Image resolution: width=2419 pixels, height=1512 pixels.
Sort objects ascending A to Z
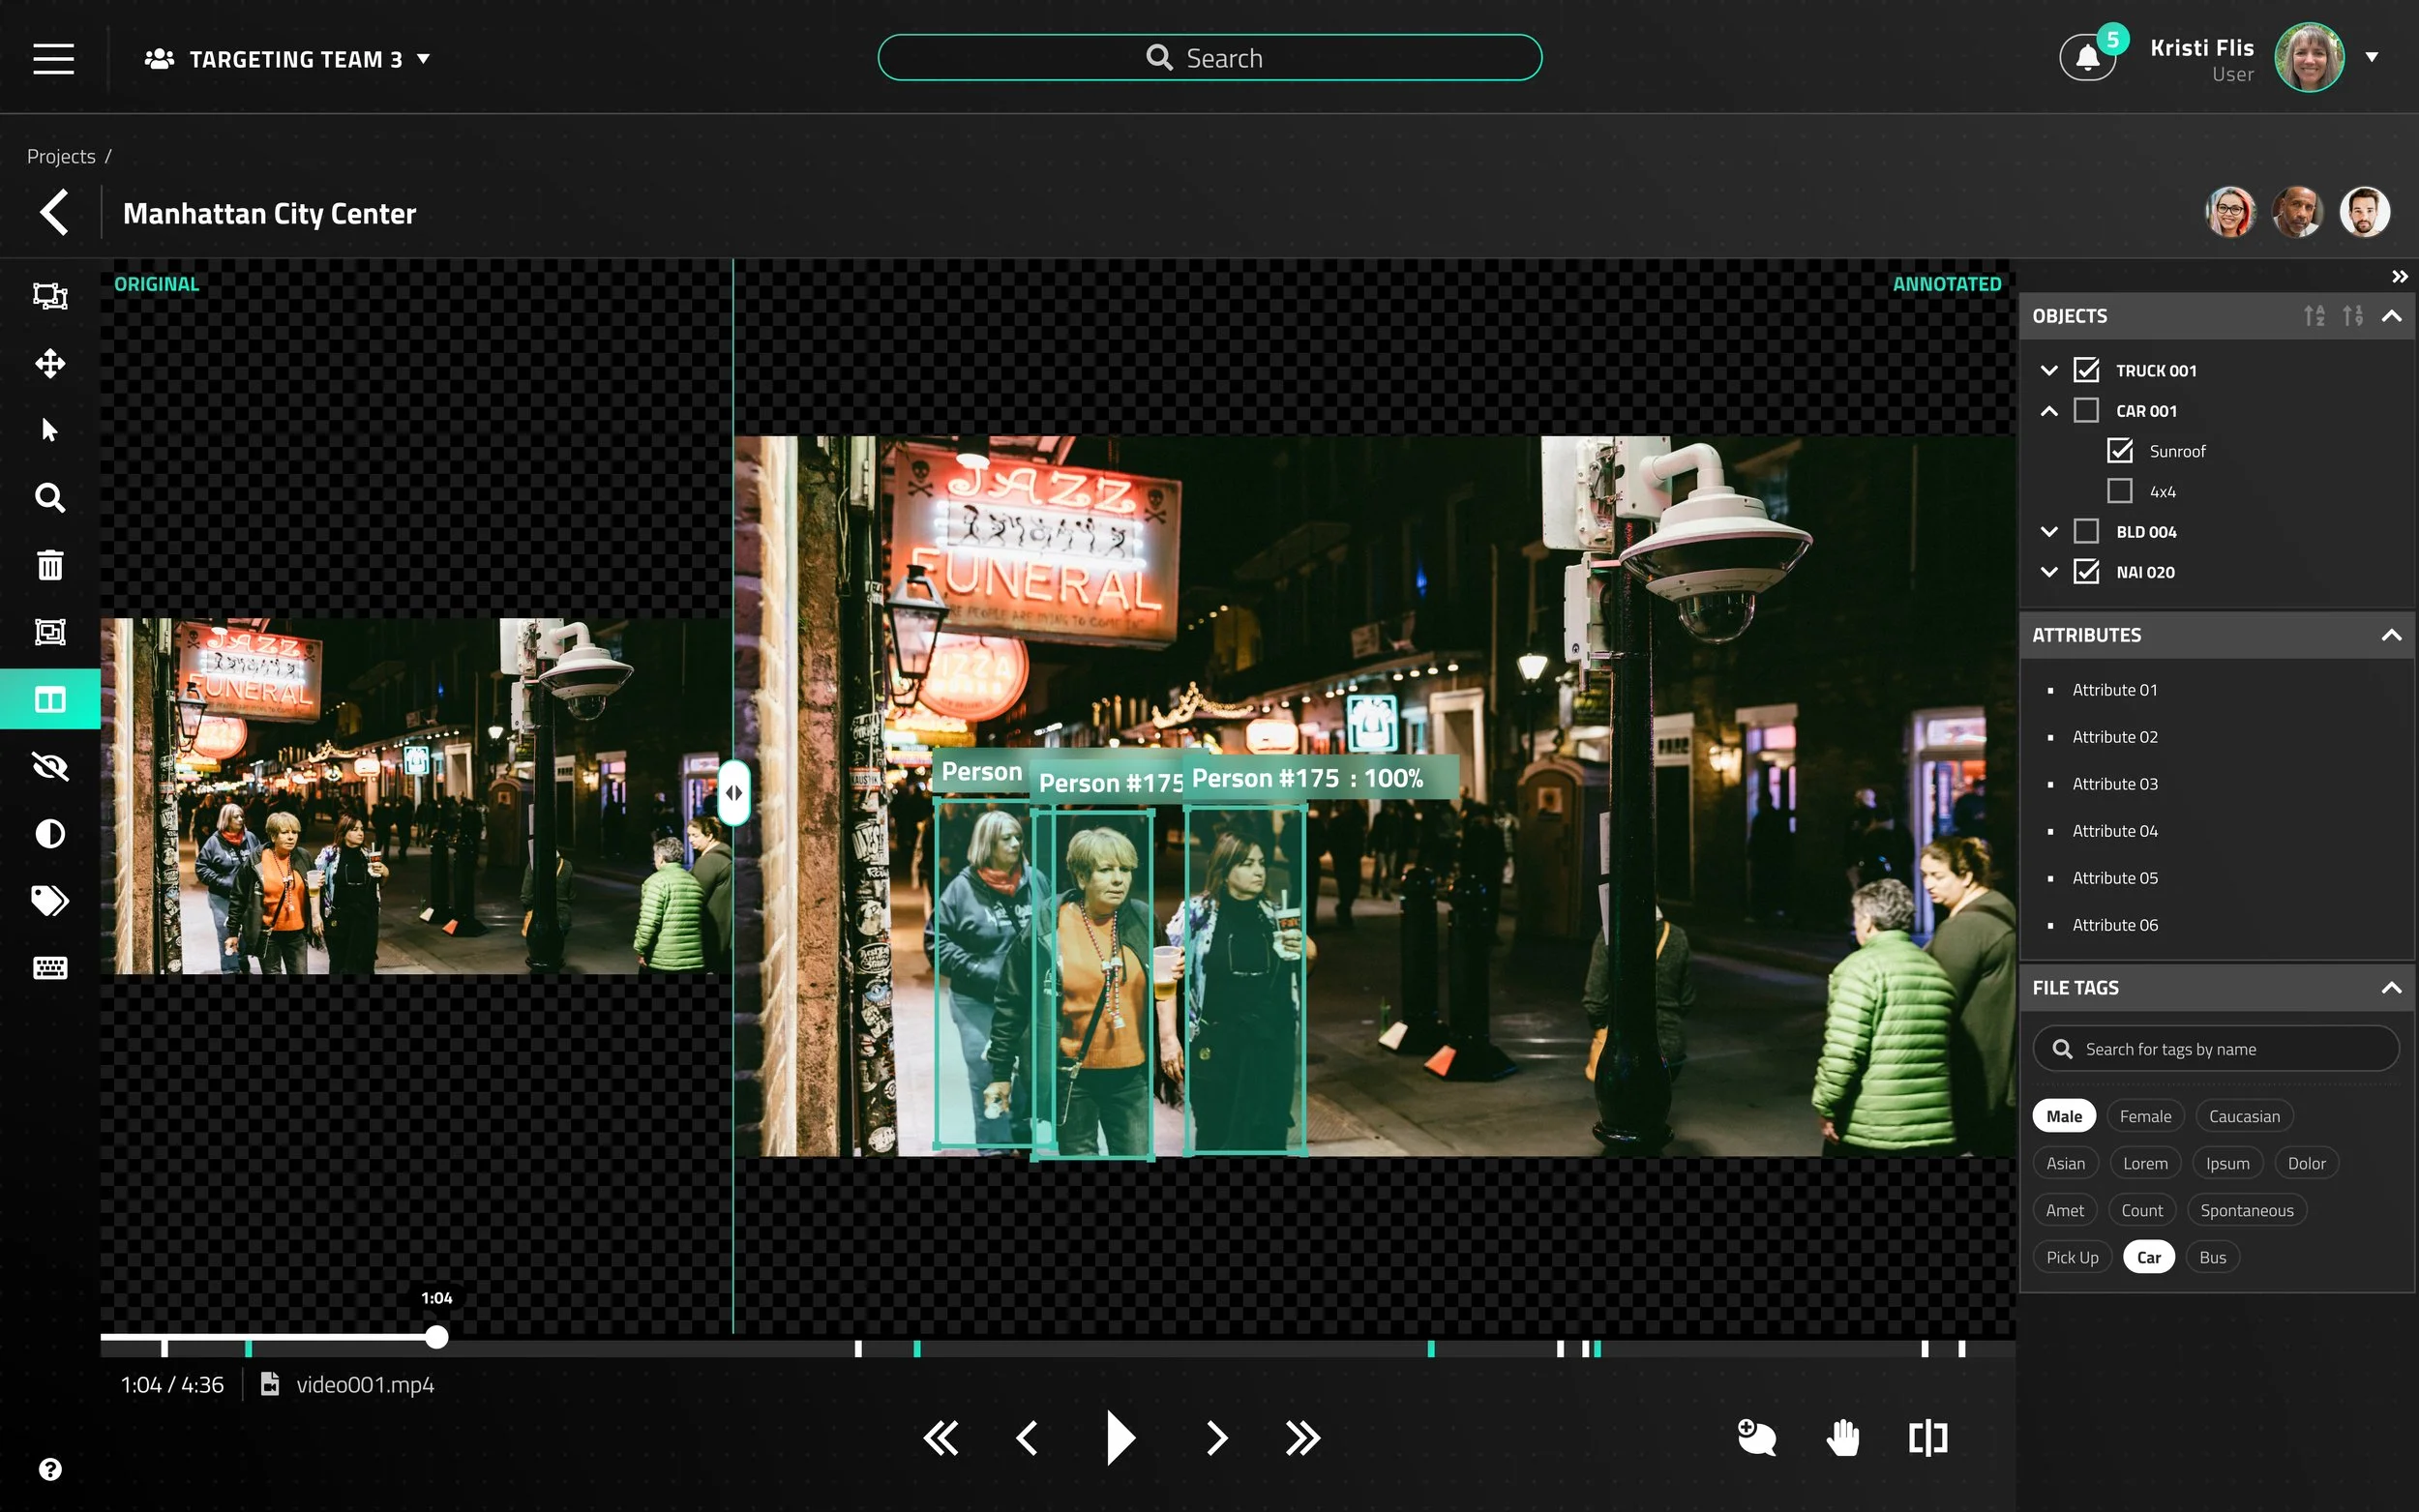(2314, 316)
